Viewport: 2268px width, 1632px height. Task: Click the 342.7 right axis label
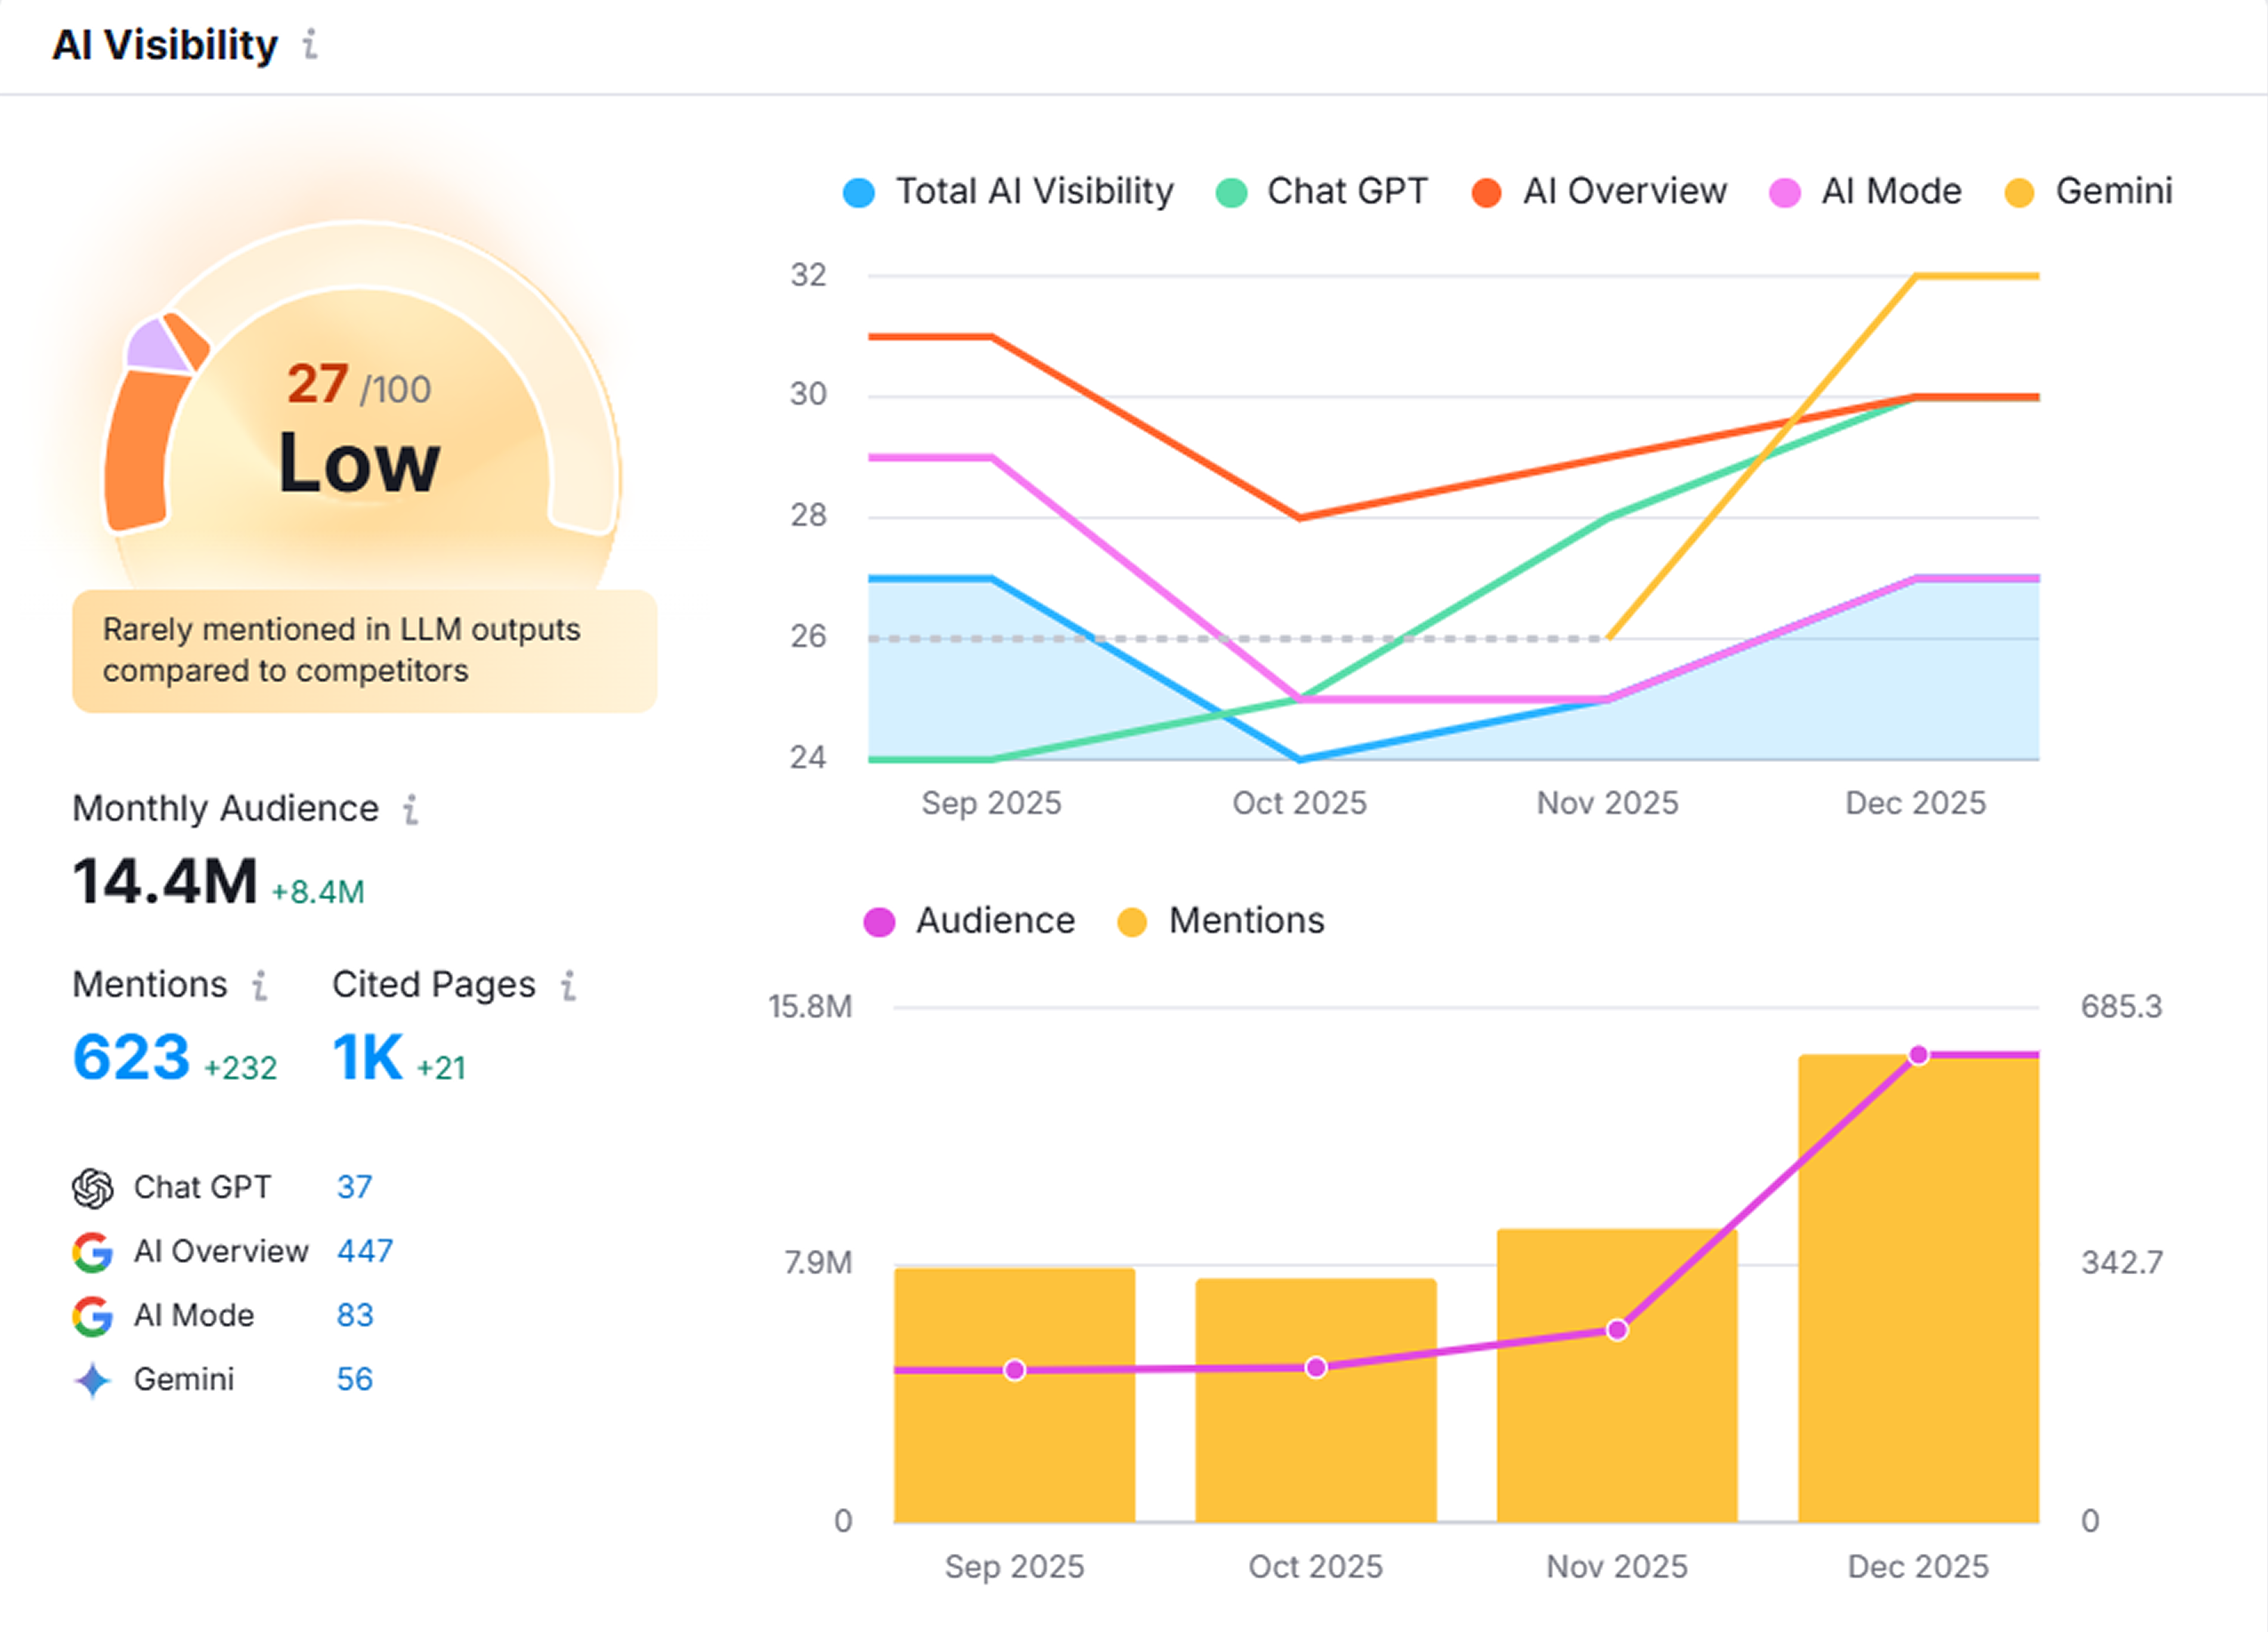[2122, 1264]
